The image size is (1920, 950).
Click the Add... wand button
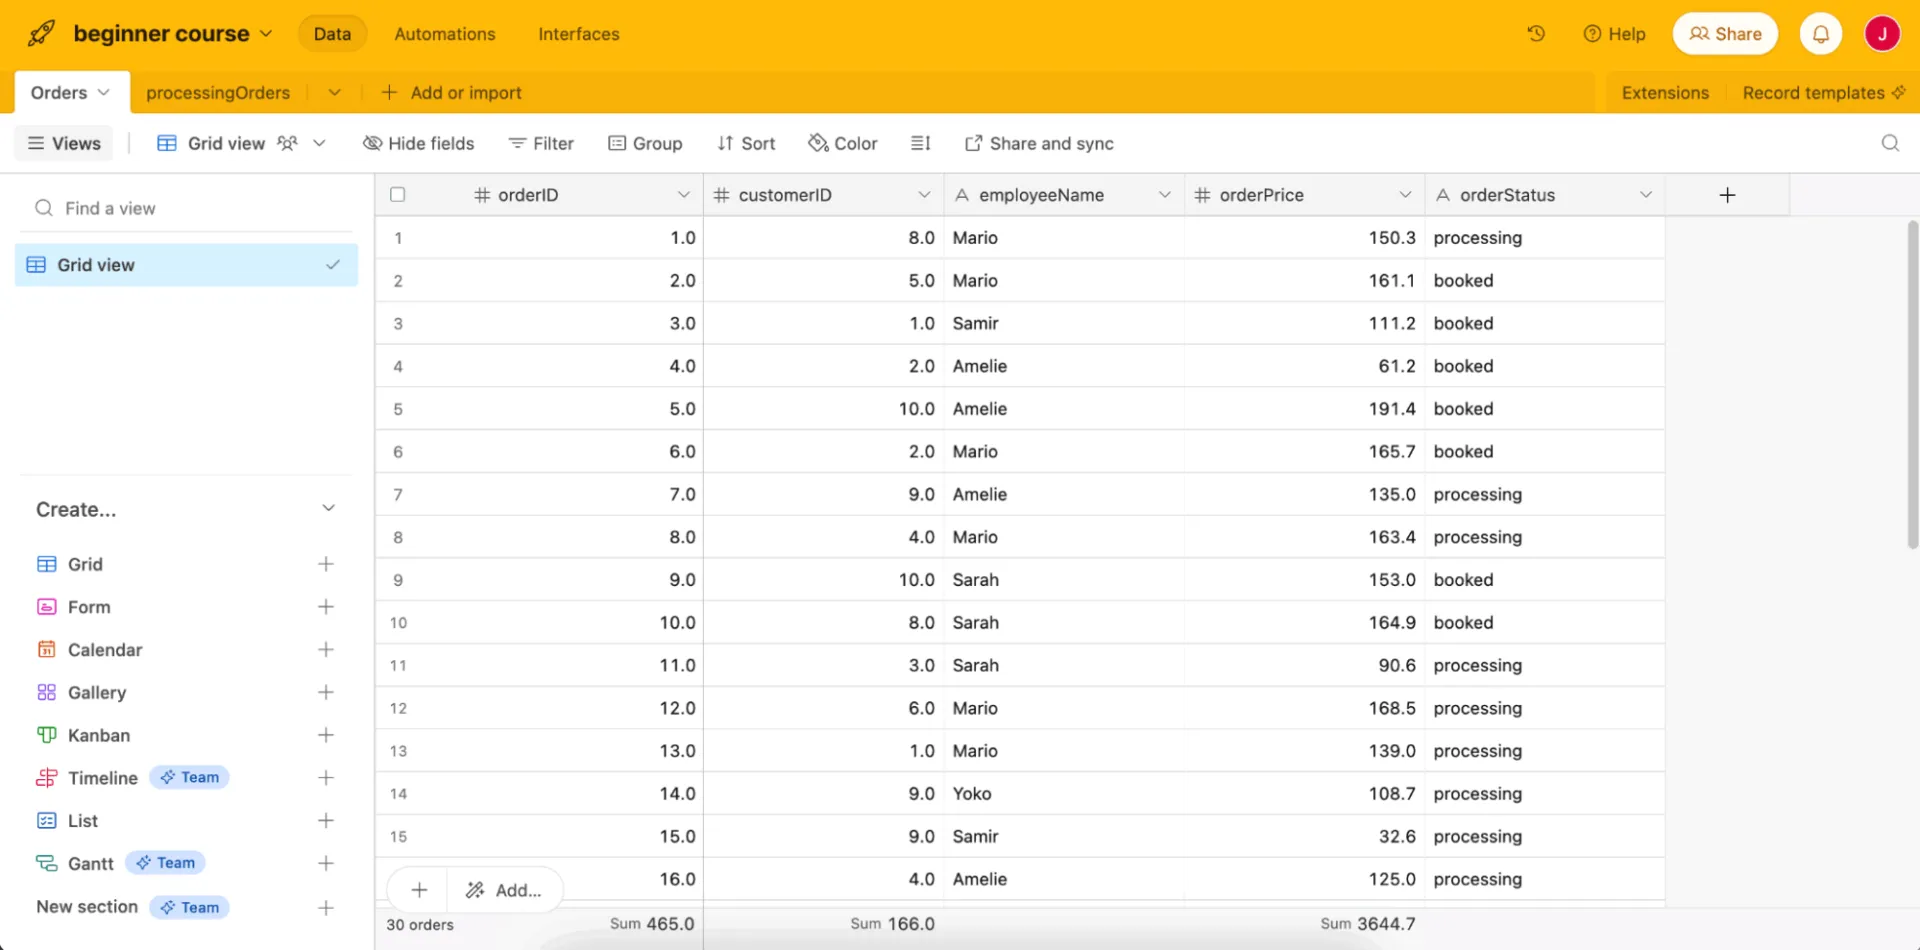tap(504, 890)
